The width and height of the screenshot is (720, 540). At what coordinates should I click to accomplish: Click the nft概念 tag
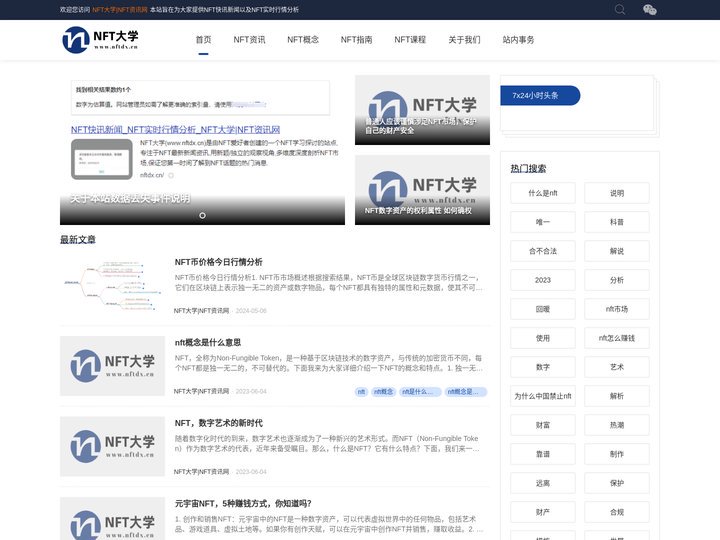(x=383, y=392)
